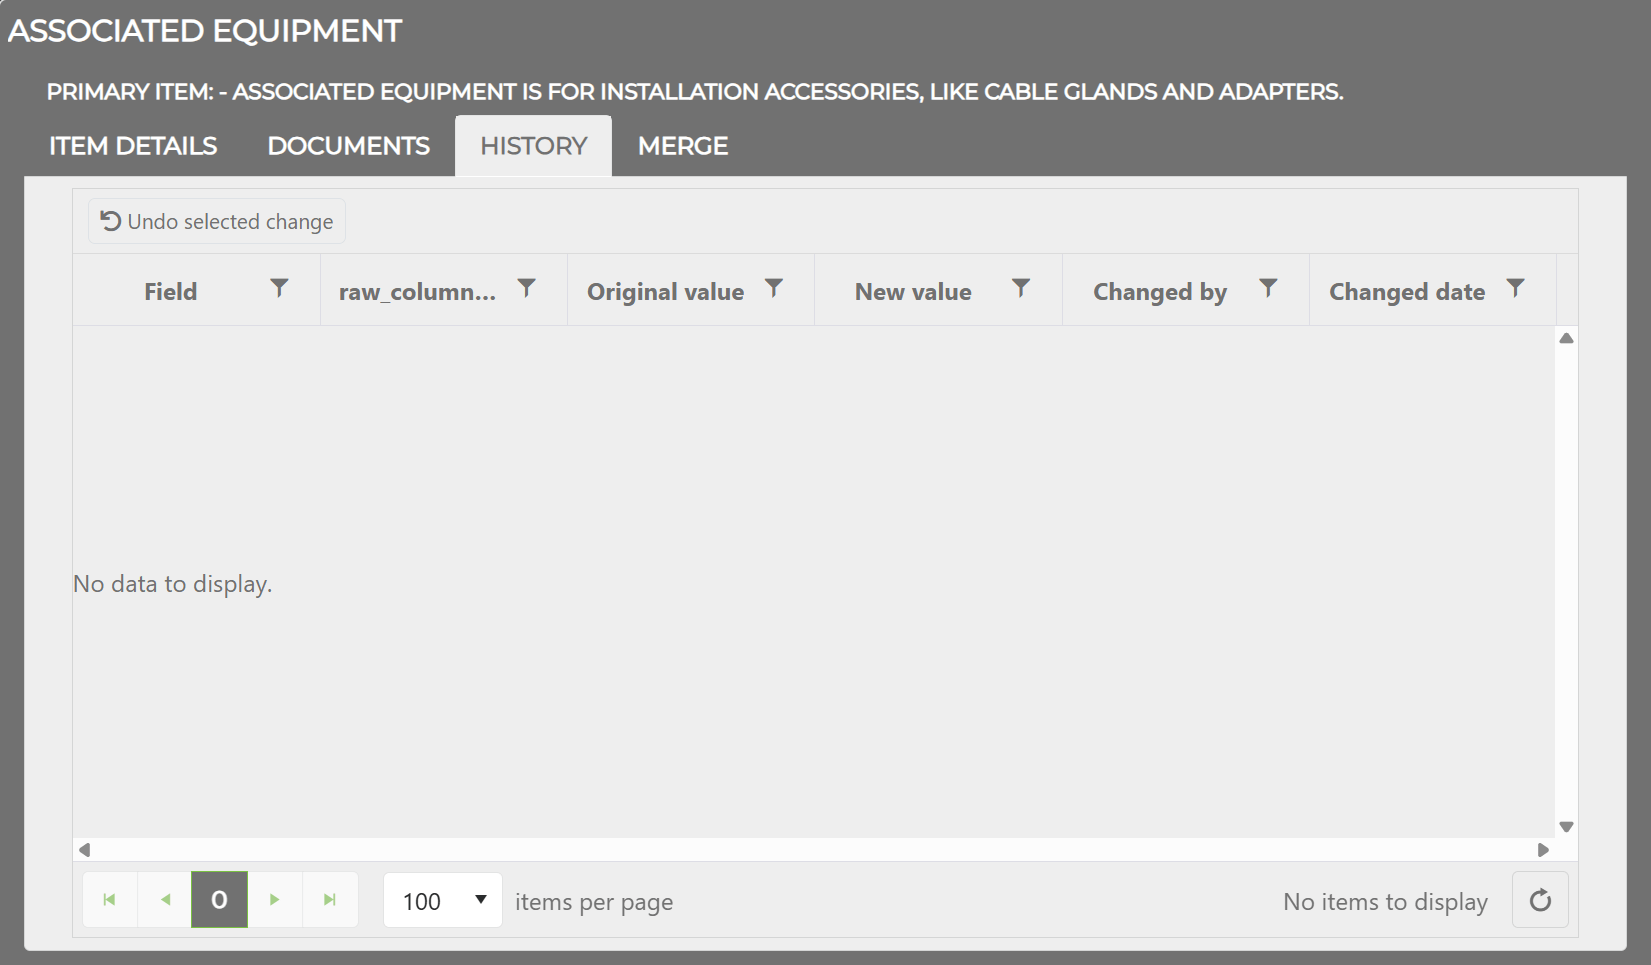Viewport: 1651px width, 965px height.
Task: Filter the New value column
Action: coord(1021,289)
